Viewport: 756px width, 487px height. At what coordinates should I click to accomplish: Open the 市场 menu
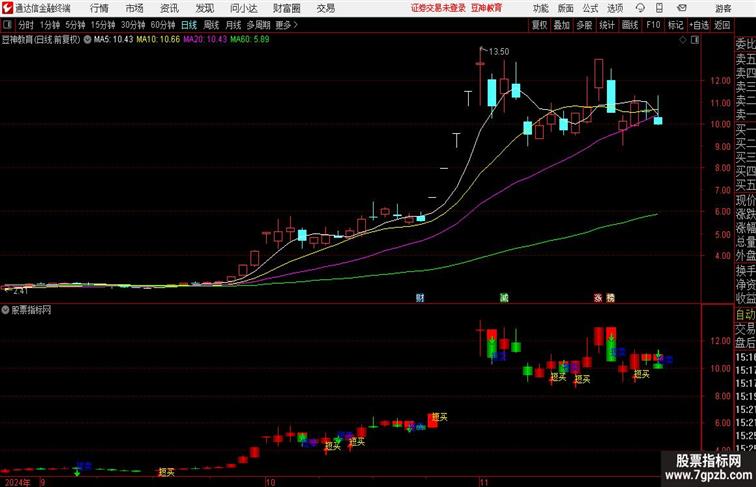coord(135,8)
